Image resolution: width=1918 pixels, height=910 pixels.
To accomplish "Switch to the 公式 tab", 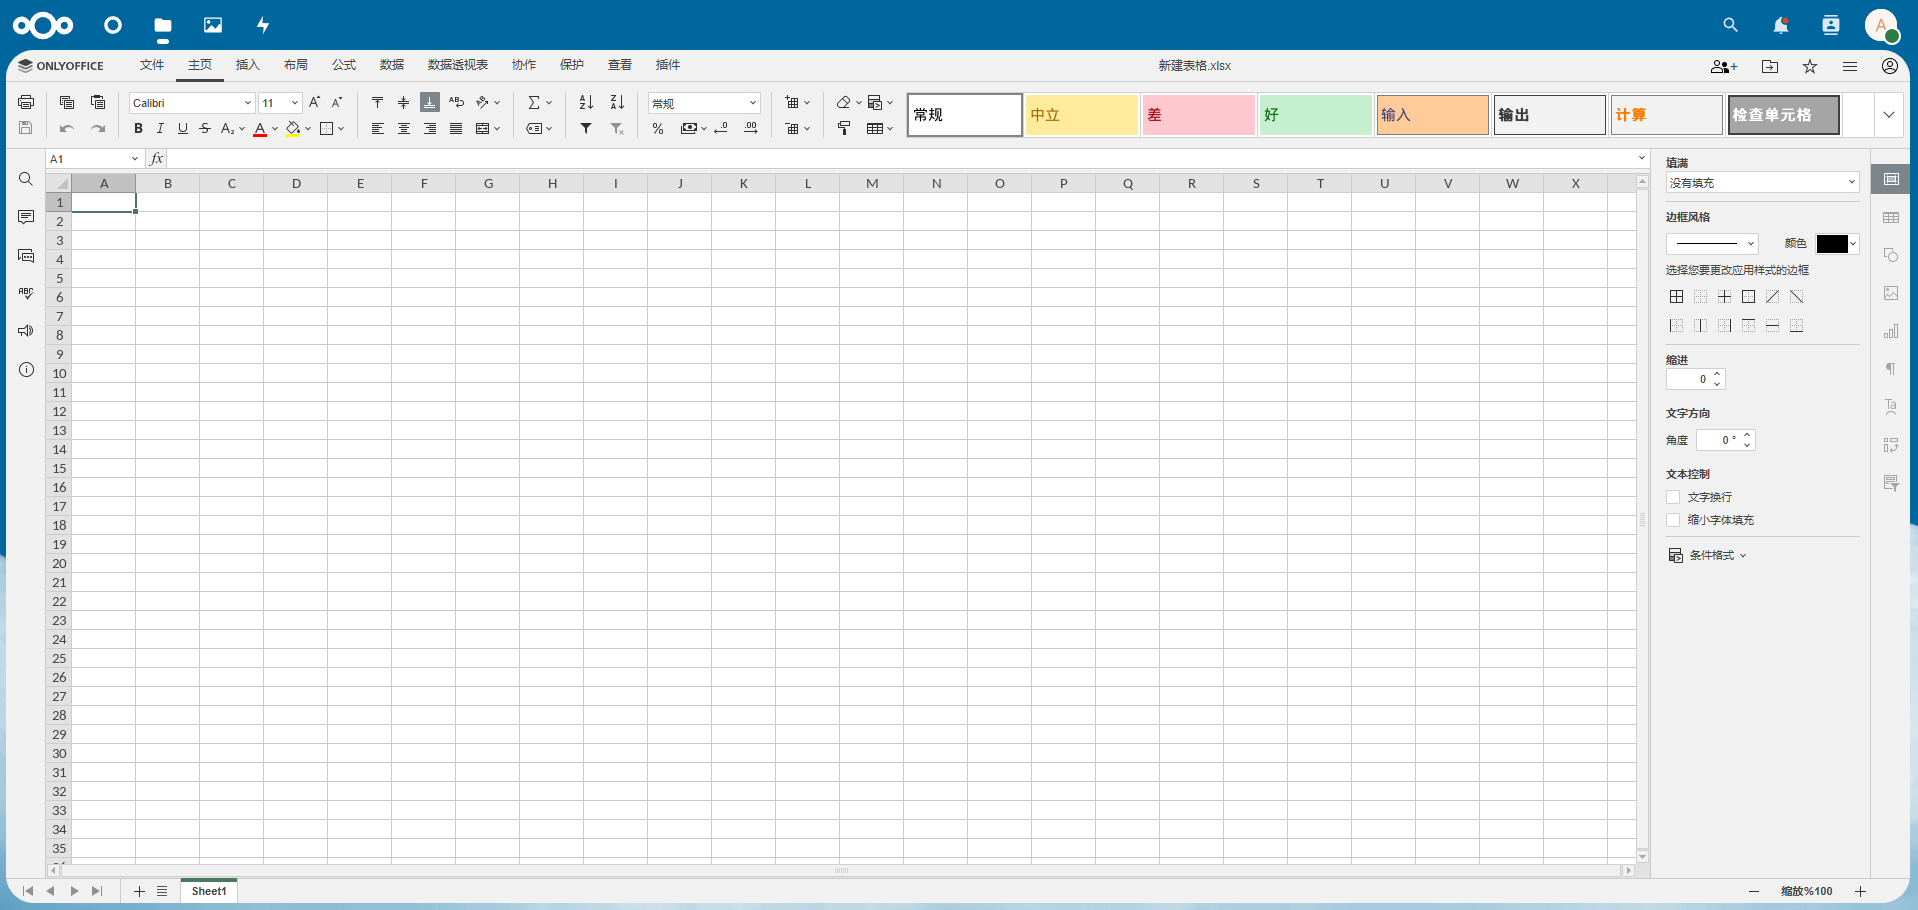I will [x=344, y=65].
